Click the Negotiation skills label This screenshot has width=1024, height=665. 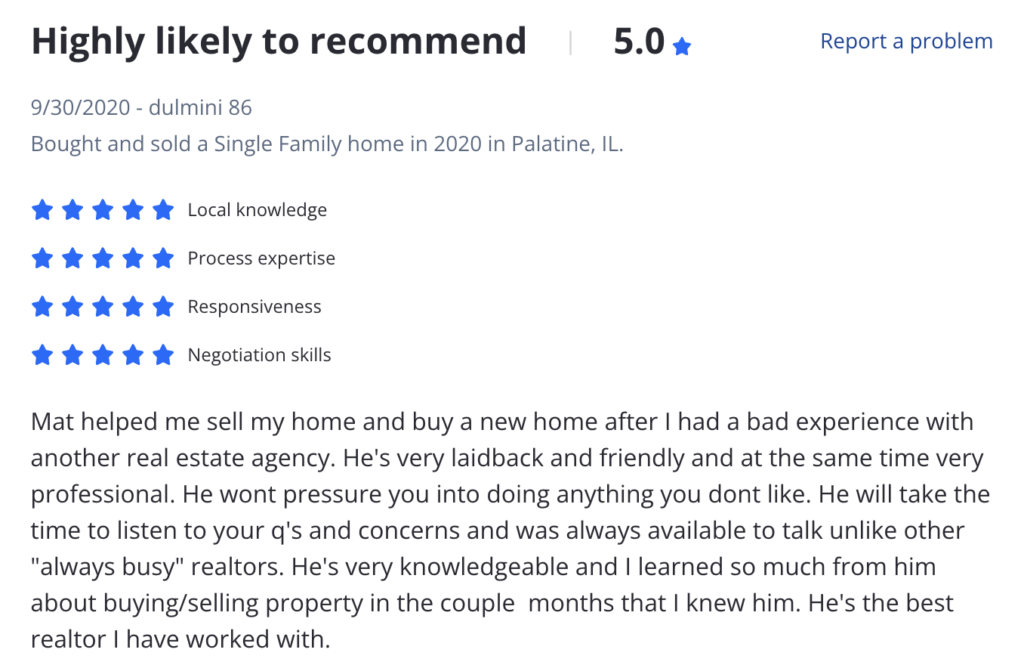[x=259, y=355]
